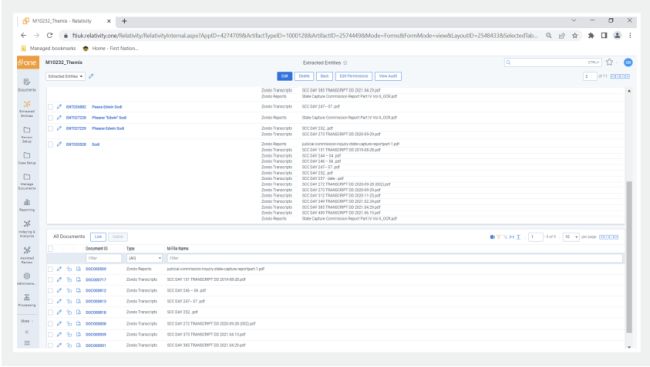Viewport: 650px width, 367px height.
Task: Select checkbox for Pheane Edwin Sodi row
Action: (51, 129)
